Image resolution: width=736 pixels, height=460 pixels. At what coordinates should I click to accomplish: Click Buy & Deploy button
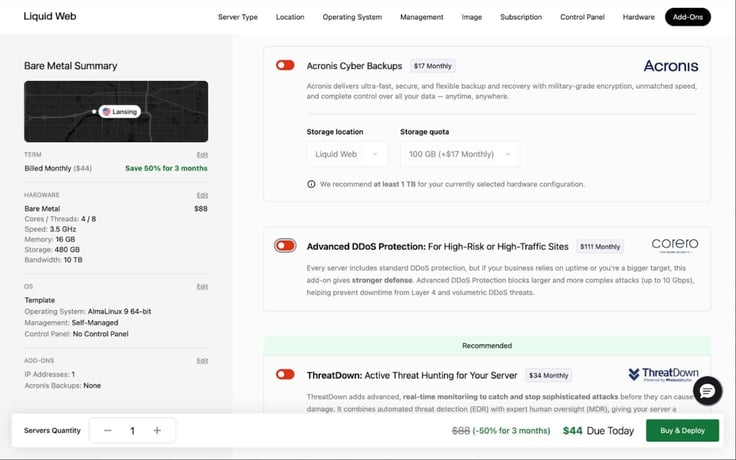click(x=682, y=430)
